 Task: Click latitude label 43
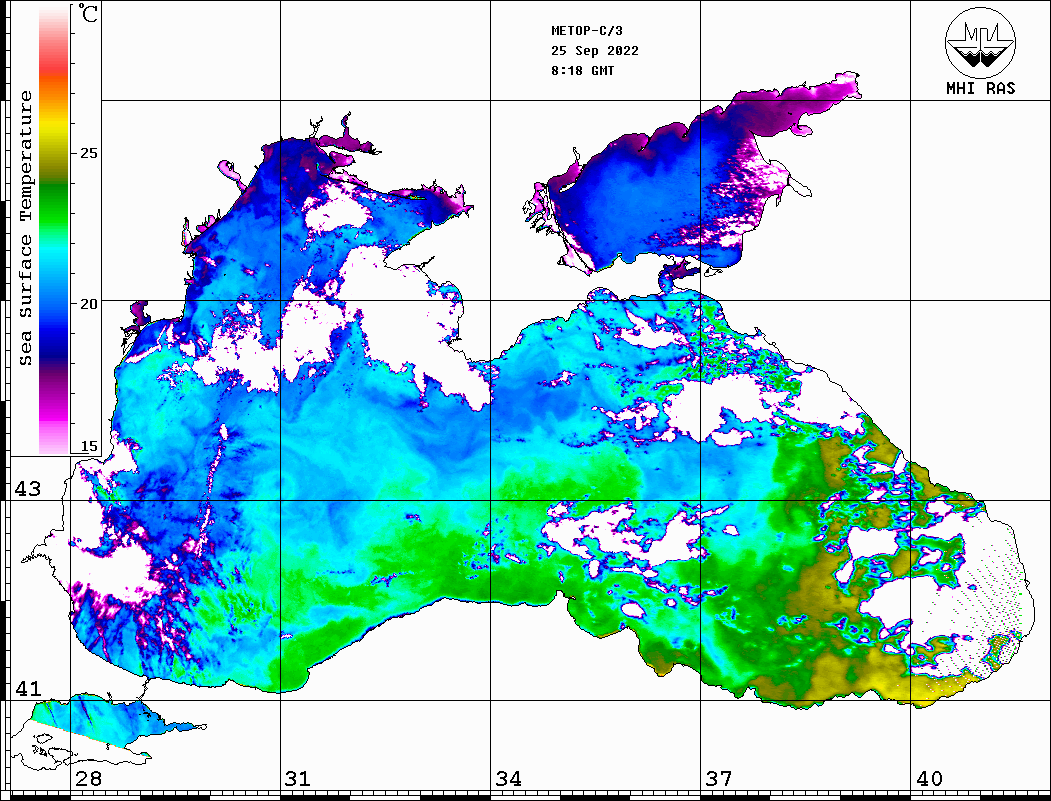point(28,489)
